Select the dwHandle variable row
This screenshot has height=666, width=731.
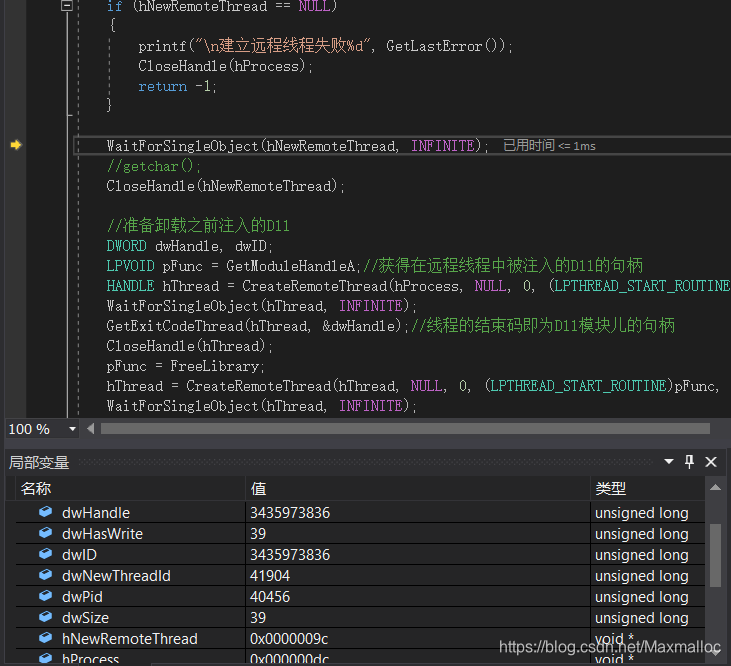pyautogui.click(x=360, y=513)
